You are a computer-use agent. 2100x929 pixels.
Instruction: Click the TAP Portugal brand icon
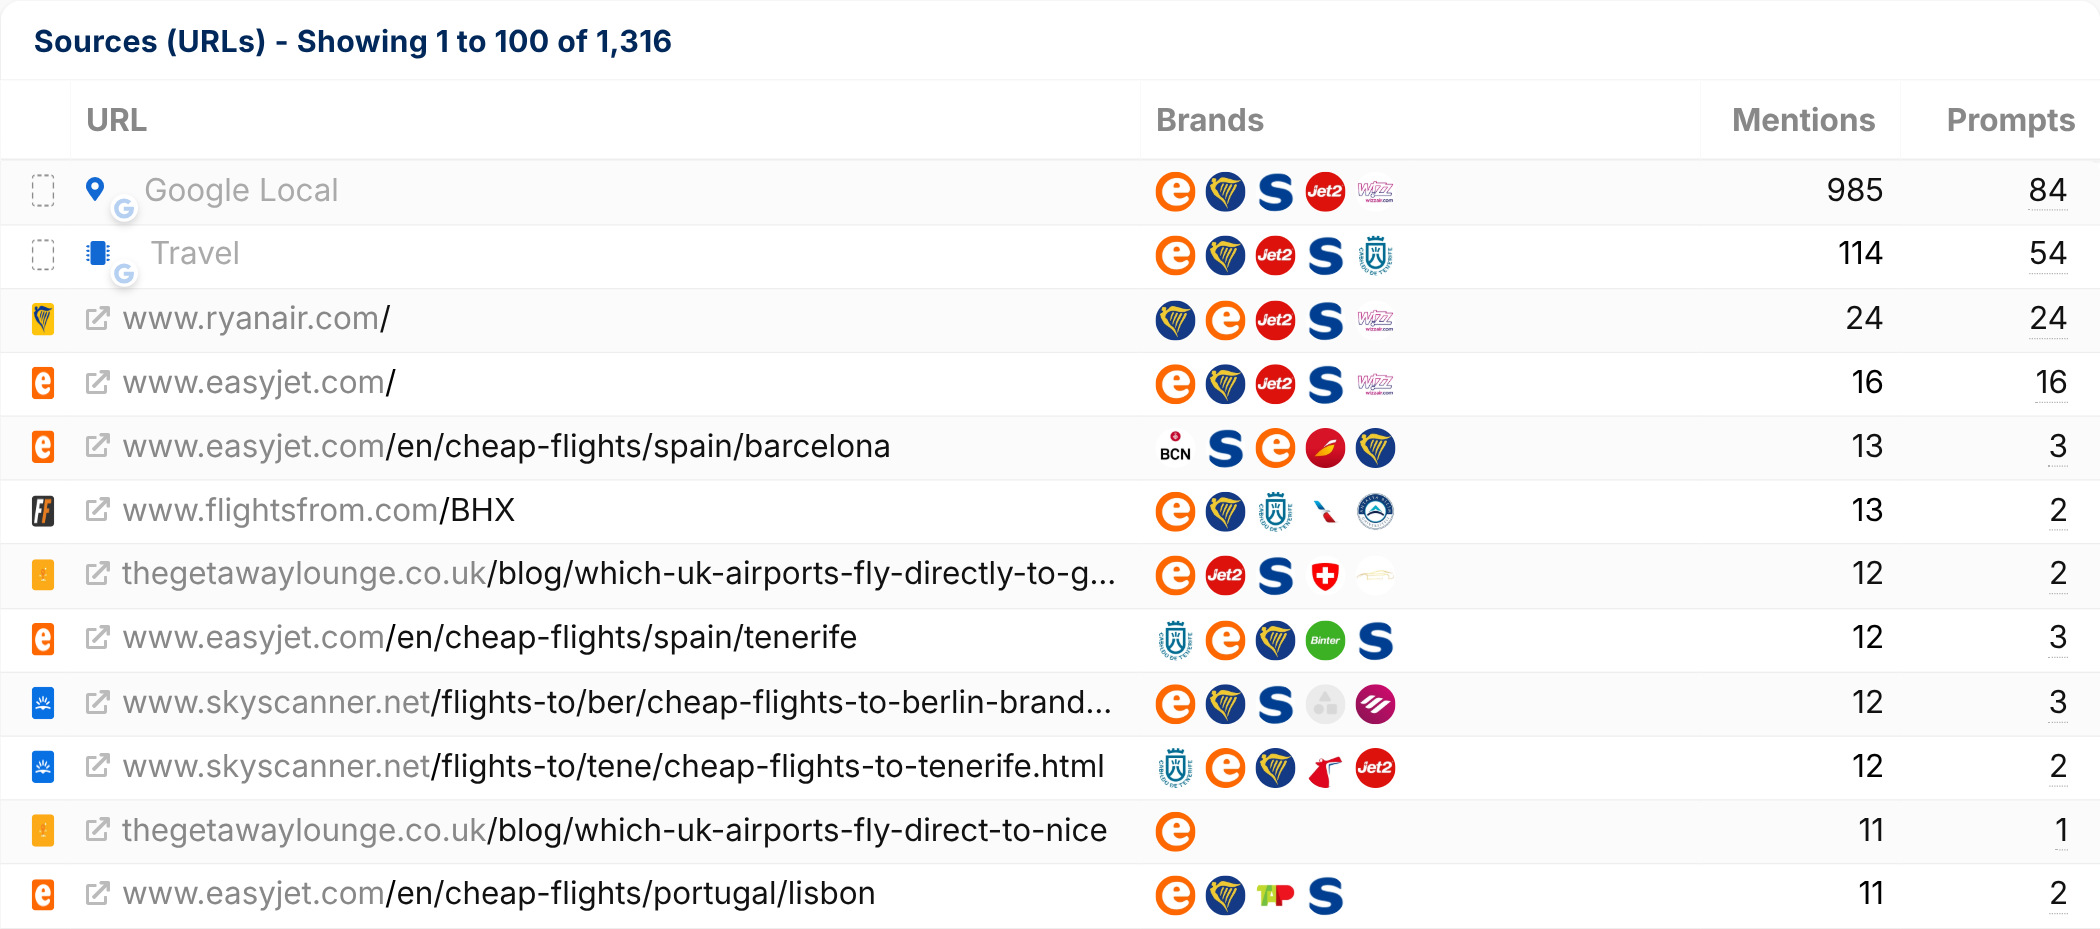point(1275,895)
